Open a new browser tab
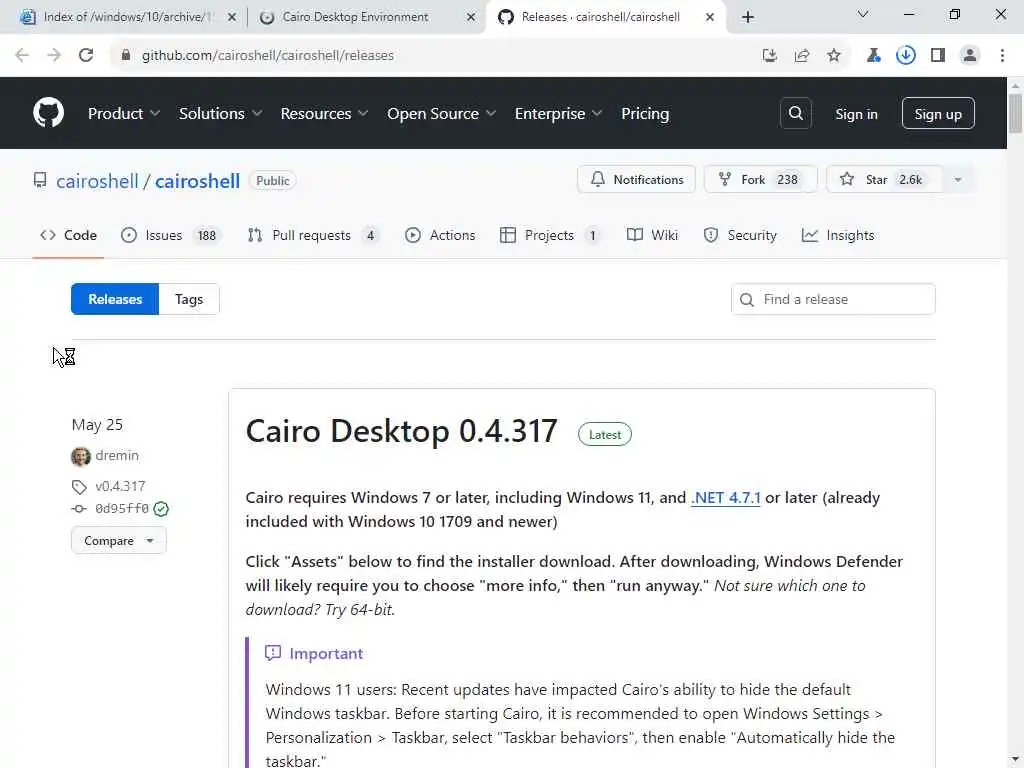 tap(748, 17)
